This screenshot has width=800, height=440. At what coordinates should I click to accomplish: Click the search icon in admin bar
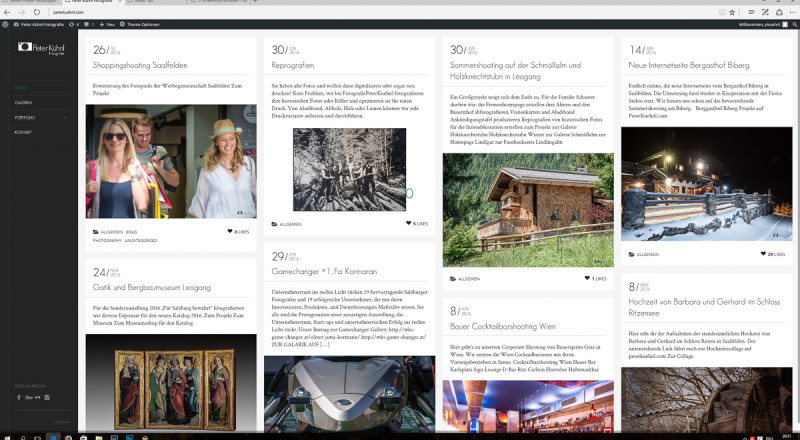[793, 22]
